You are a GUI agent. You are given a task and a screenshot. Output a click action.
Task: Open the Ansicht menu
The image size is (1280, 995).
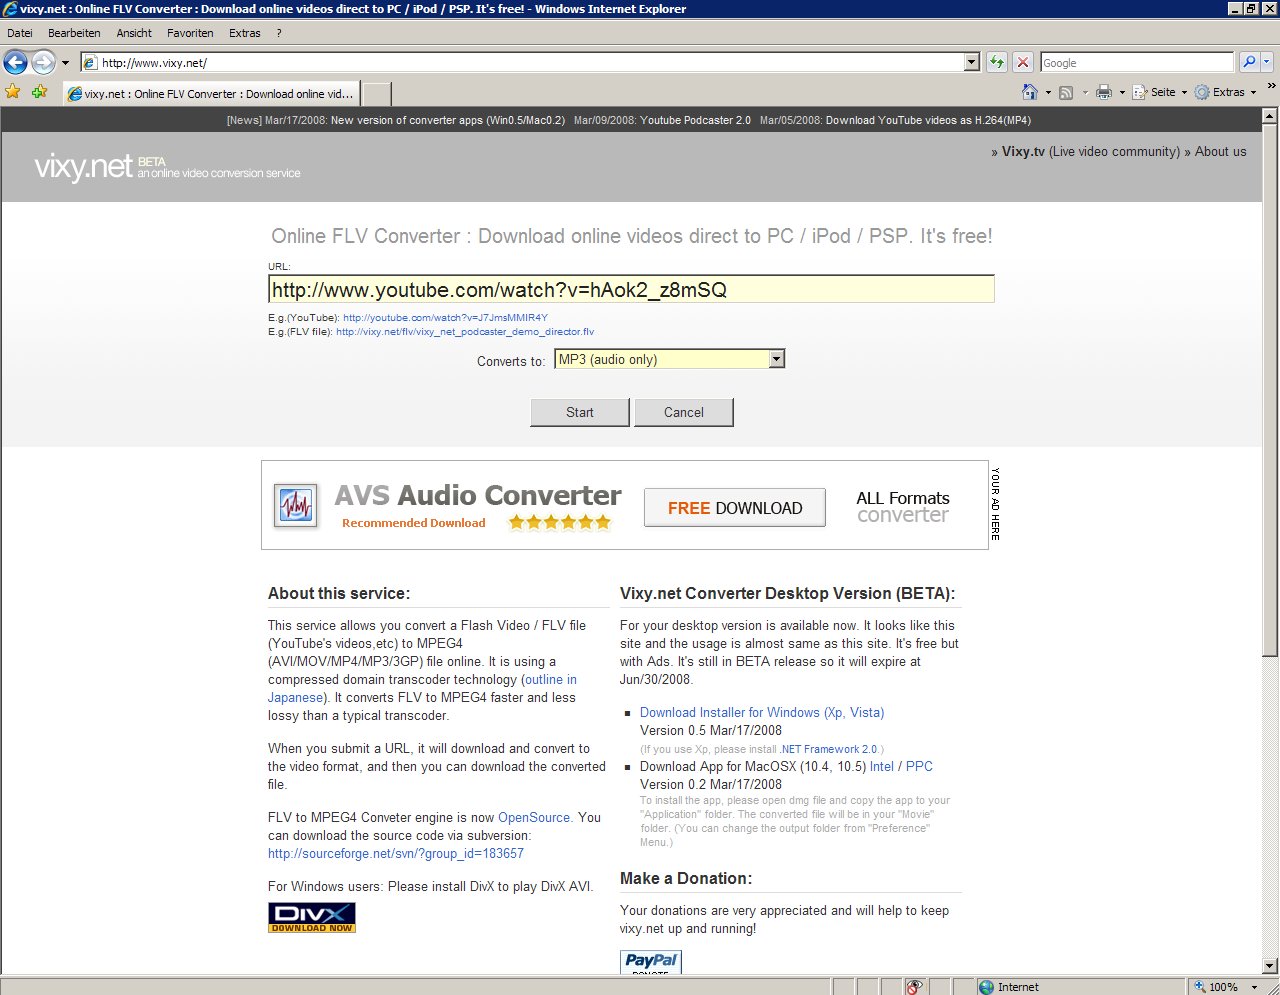click(134, 33)
